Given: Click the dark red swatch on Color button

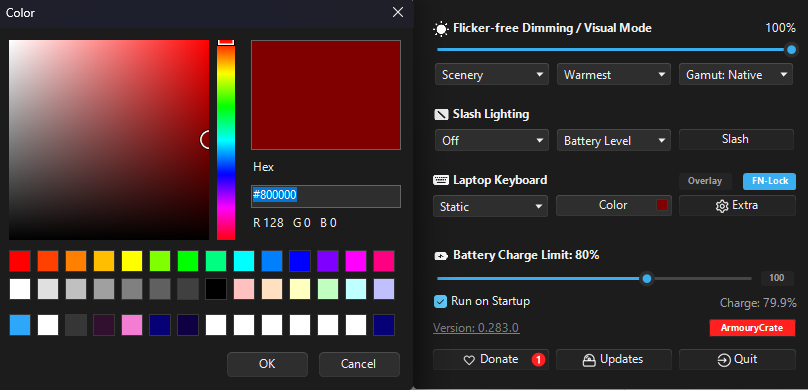Looking at the screenshot, I should coord(662,205).
